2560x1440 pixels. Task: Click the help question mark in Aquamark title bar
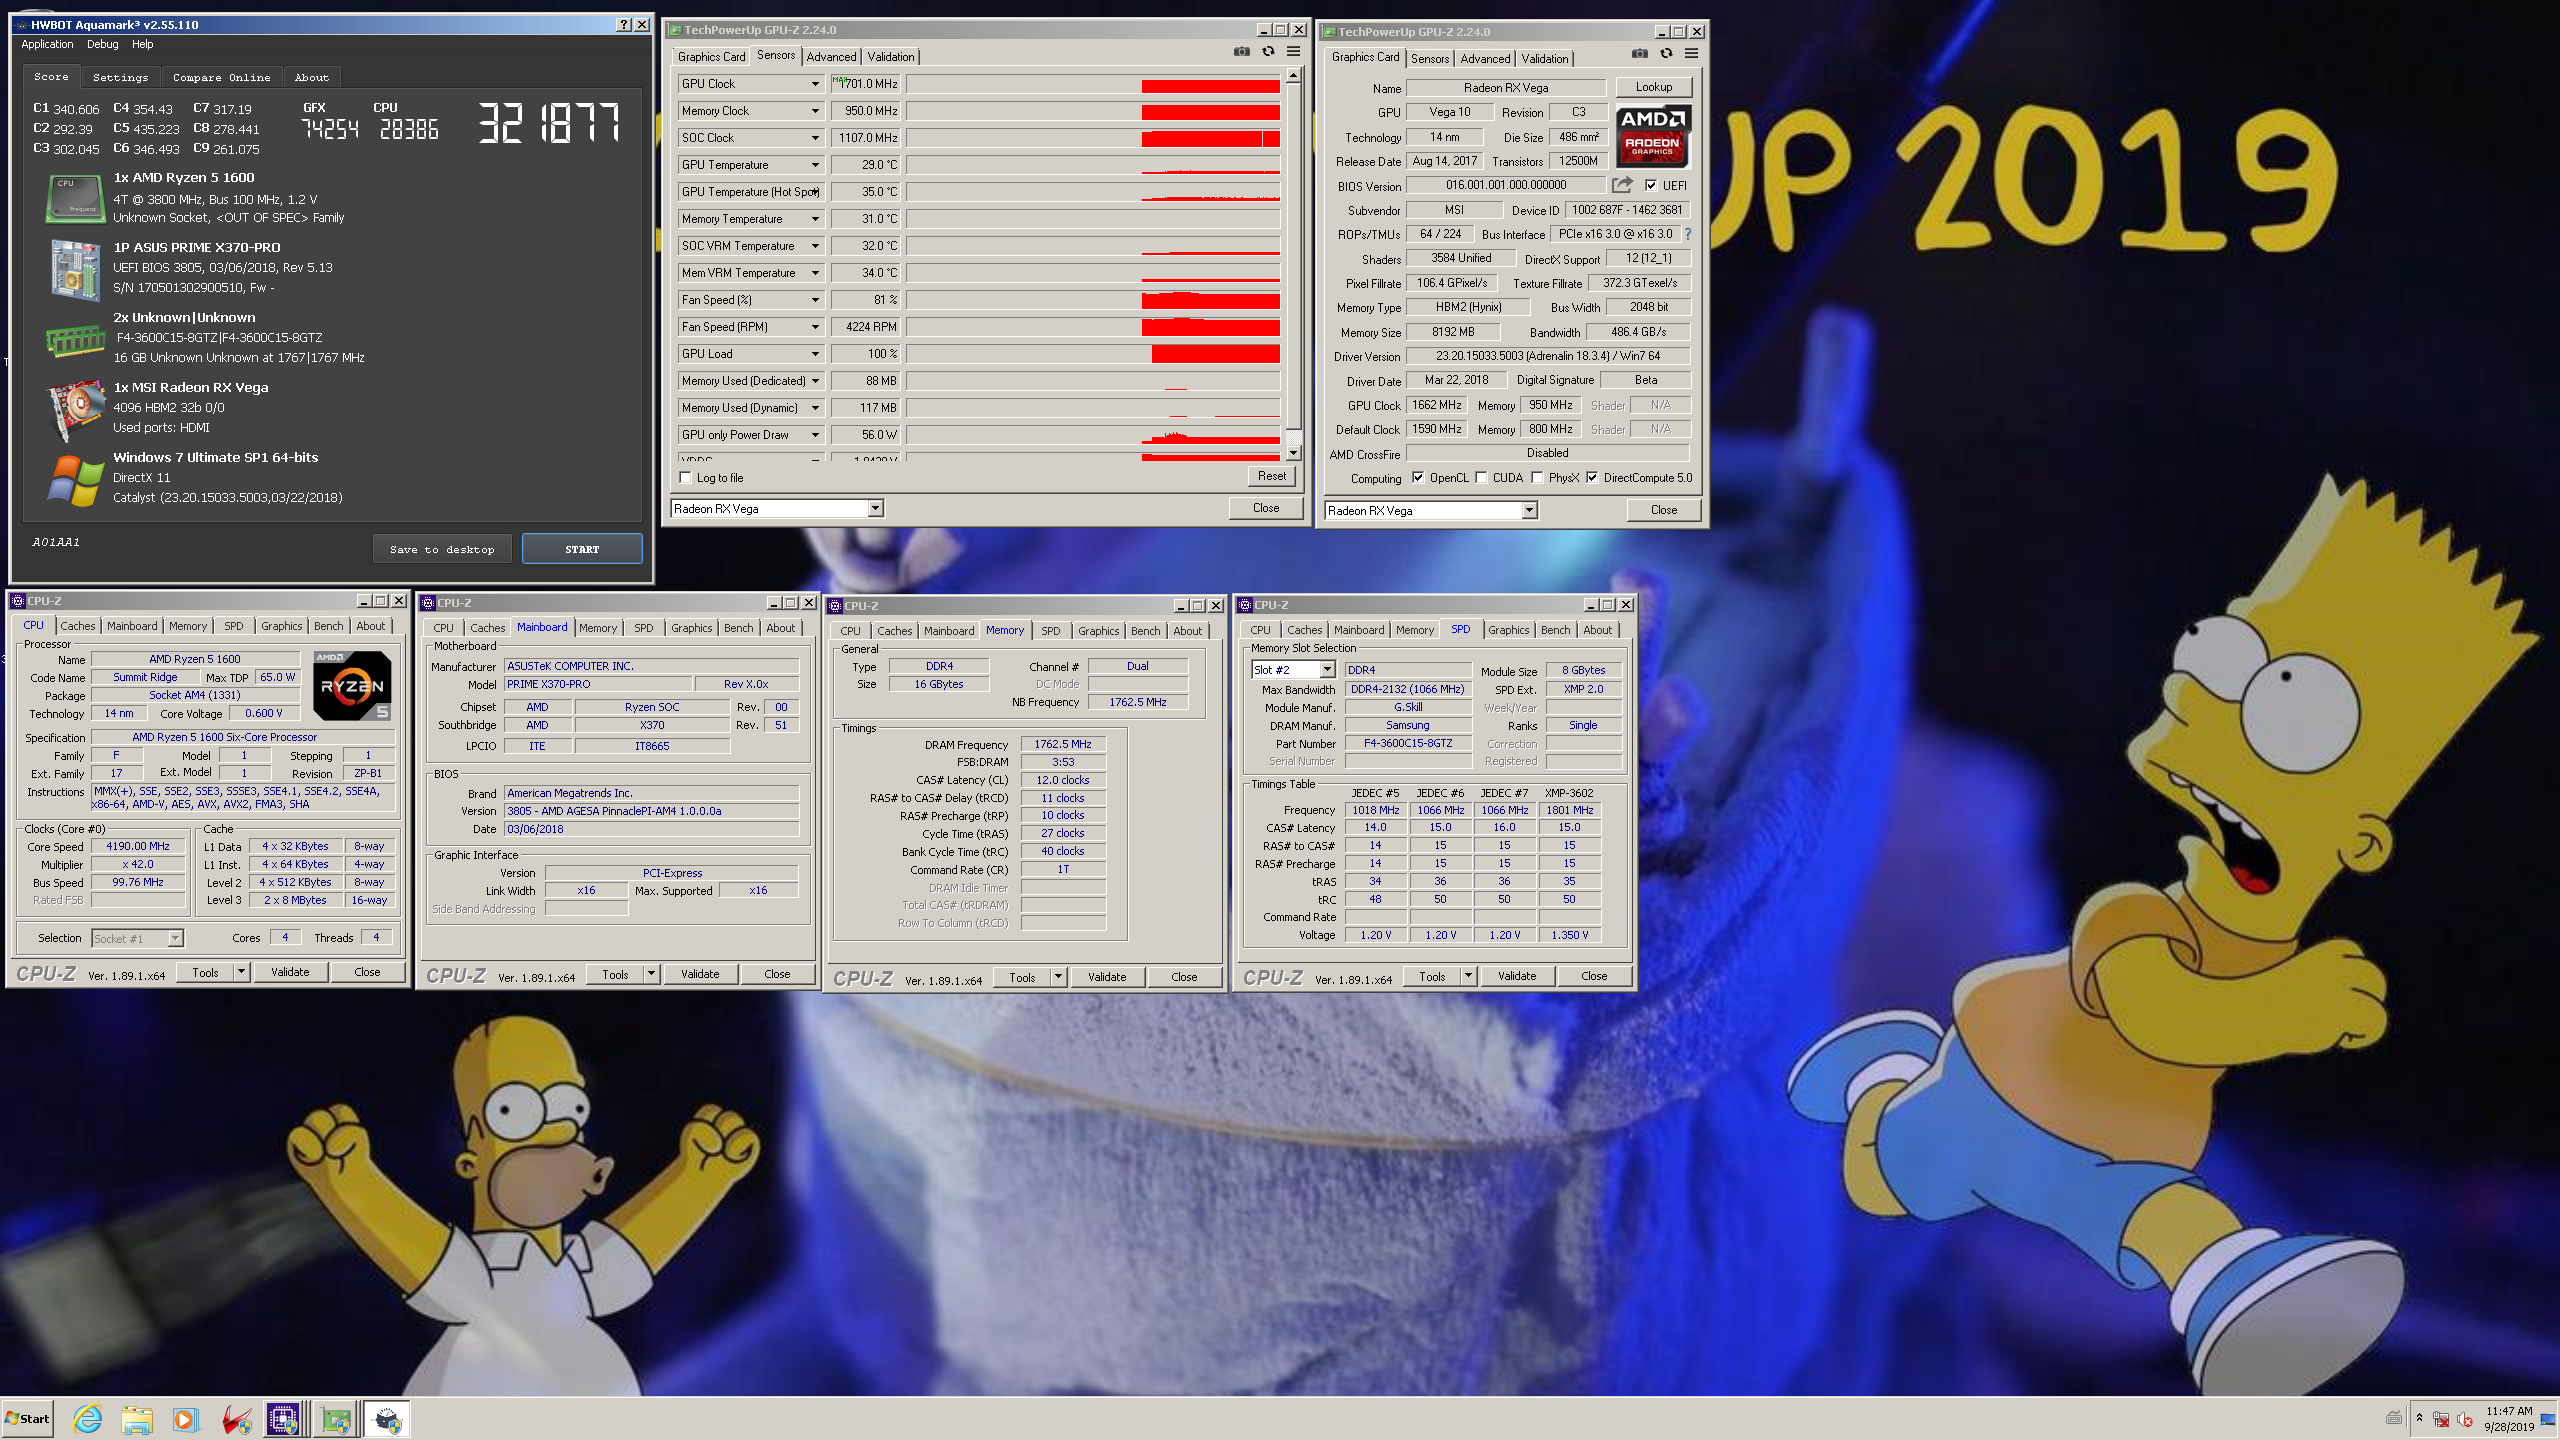point(624,24)
